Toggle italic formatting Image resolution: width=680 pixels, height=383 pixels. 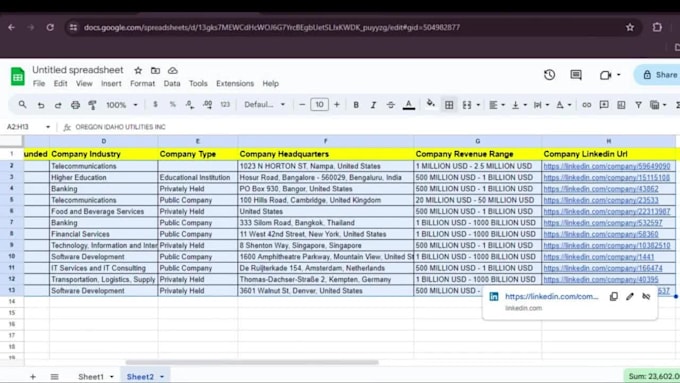(373, 105)
